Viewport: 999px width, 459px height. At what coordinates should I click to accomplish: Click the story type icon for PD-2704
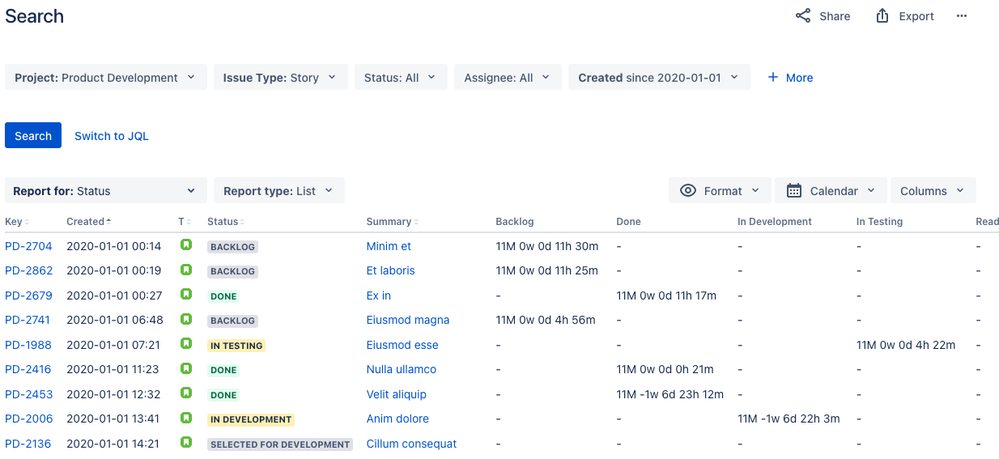point(186,245)
